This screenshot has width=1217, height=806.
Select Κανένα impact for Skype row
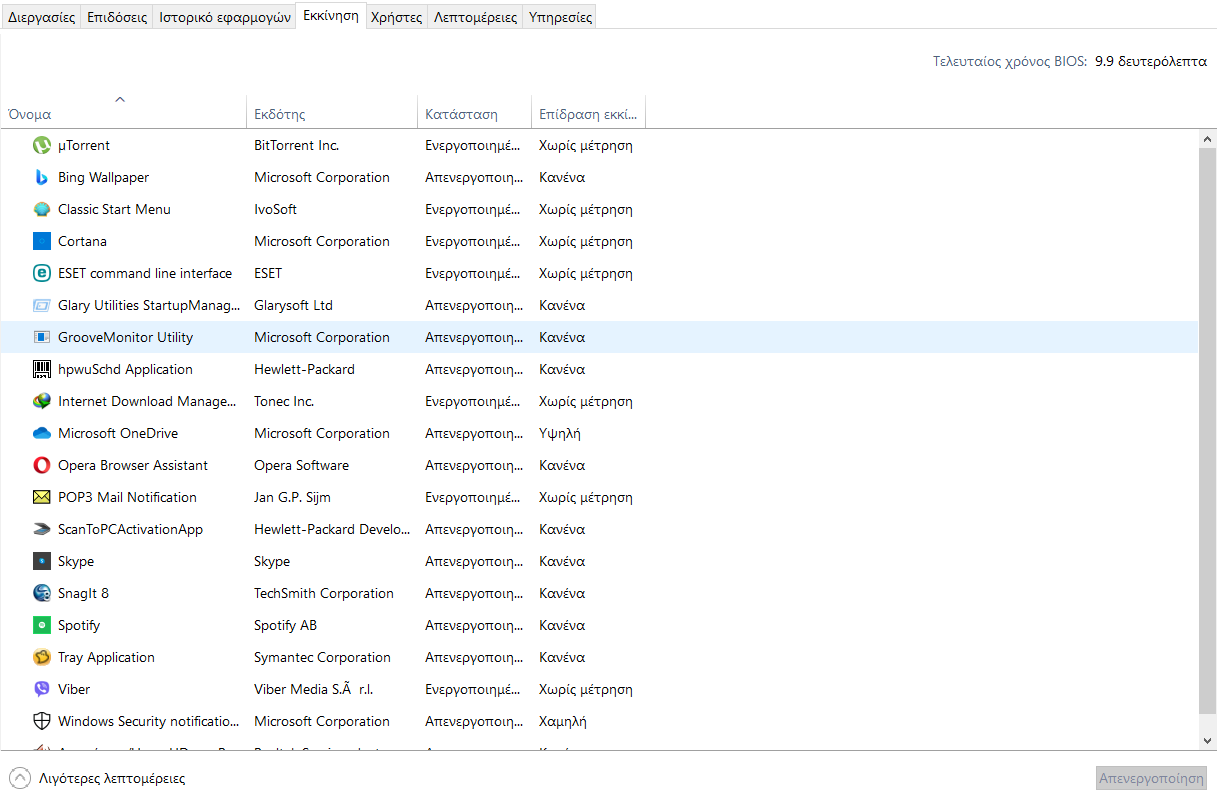click(562, 561)
